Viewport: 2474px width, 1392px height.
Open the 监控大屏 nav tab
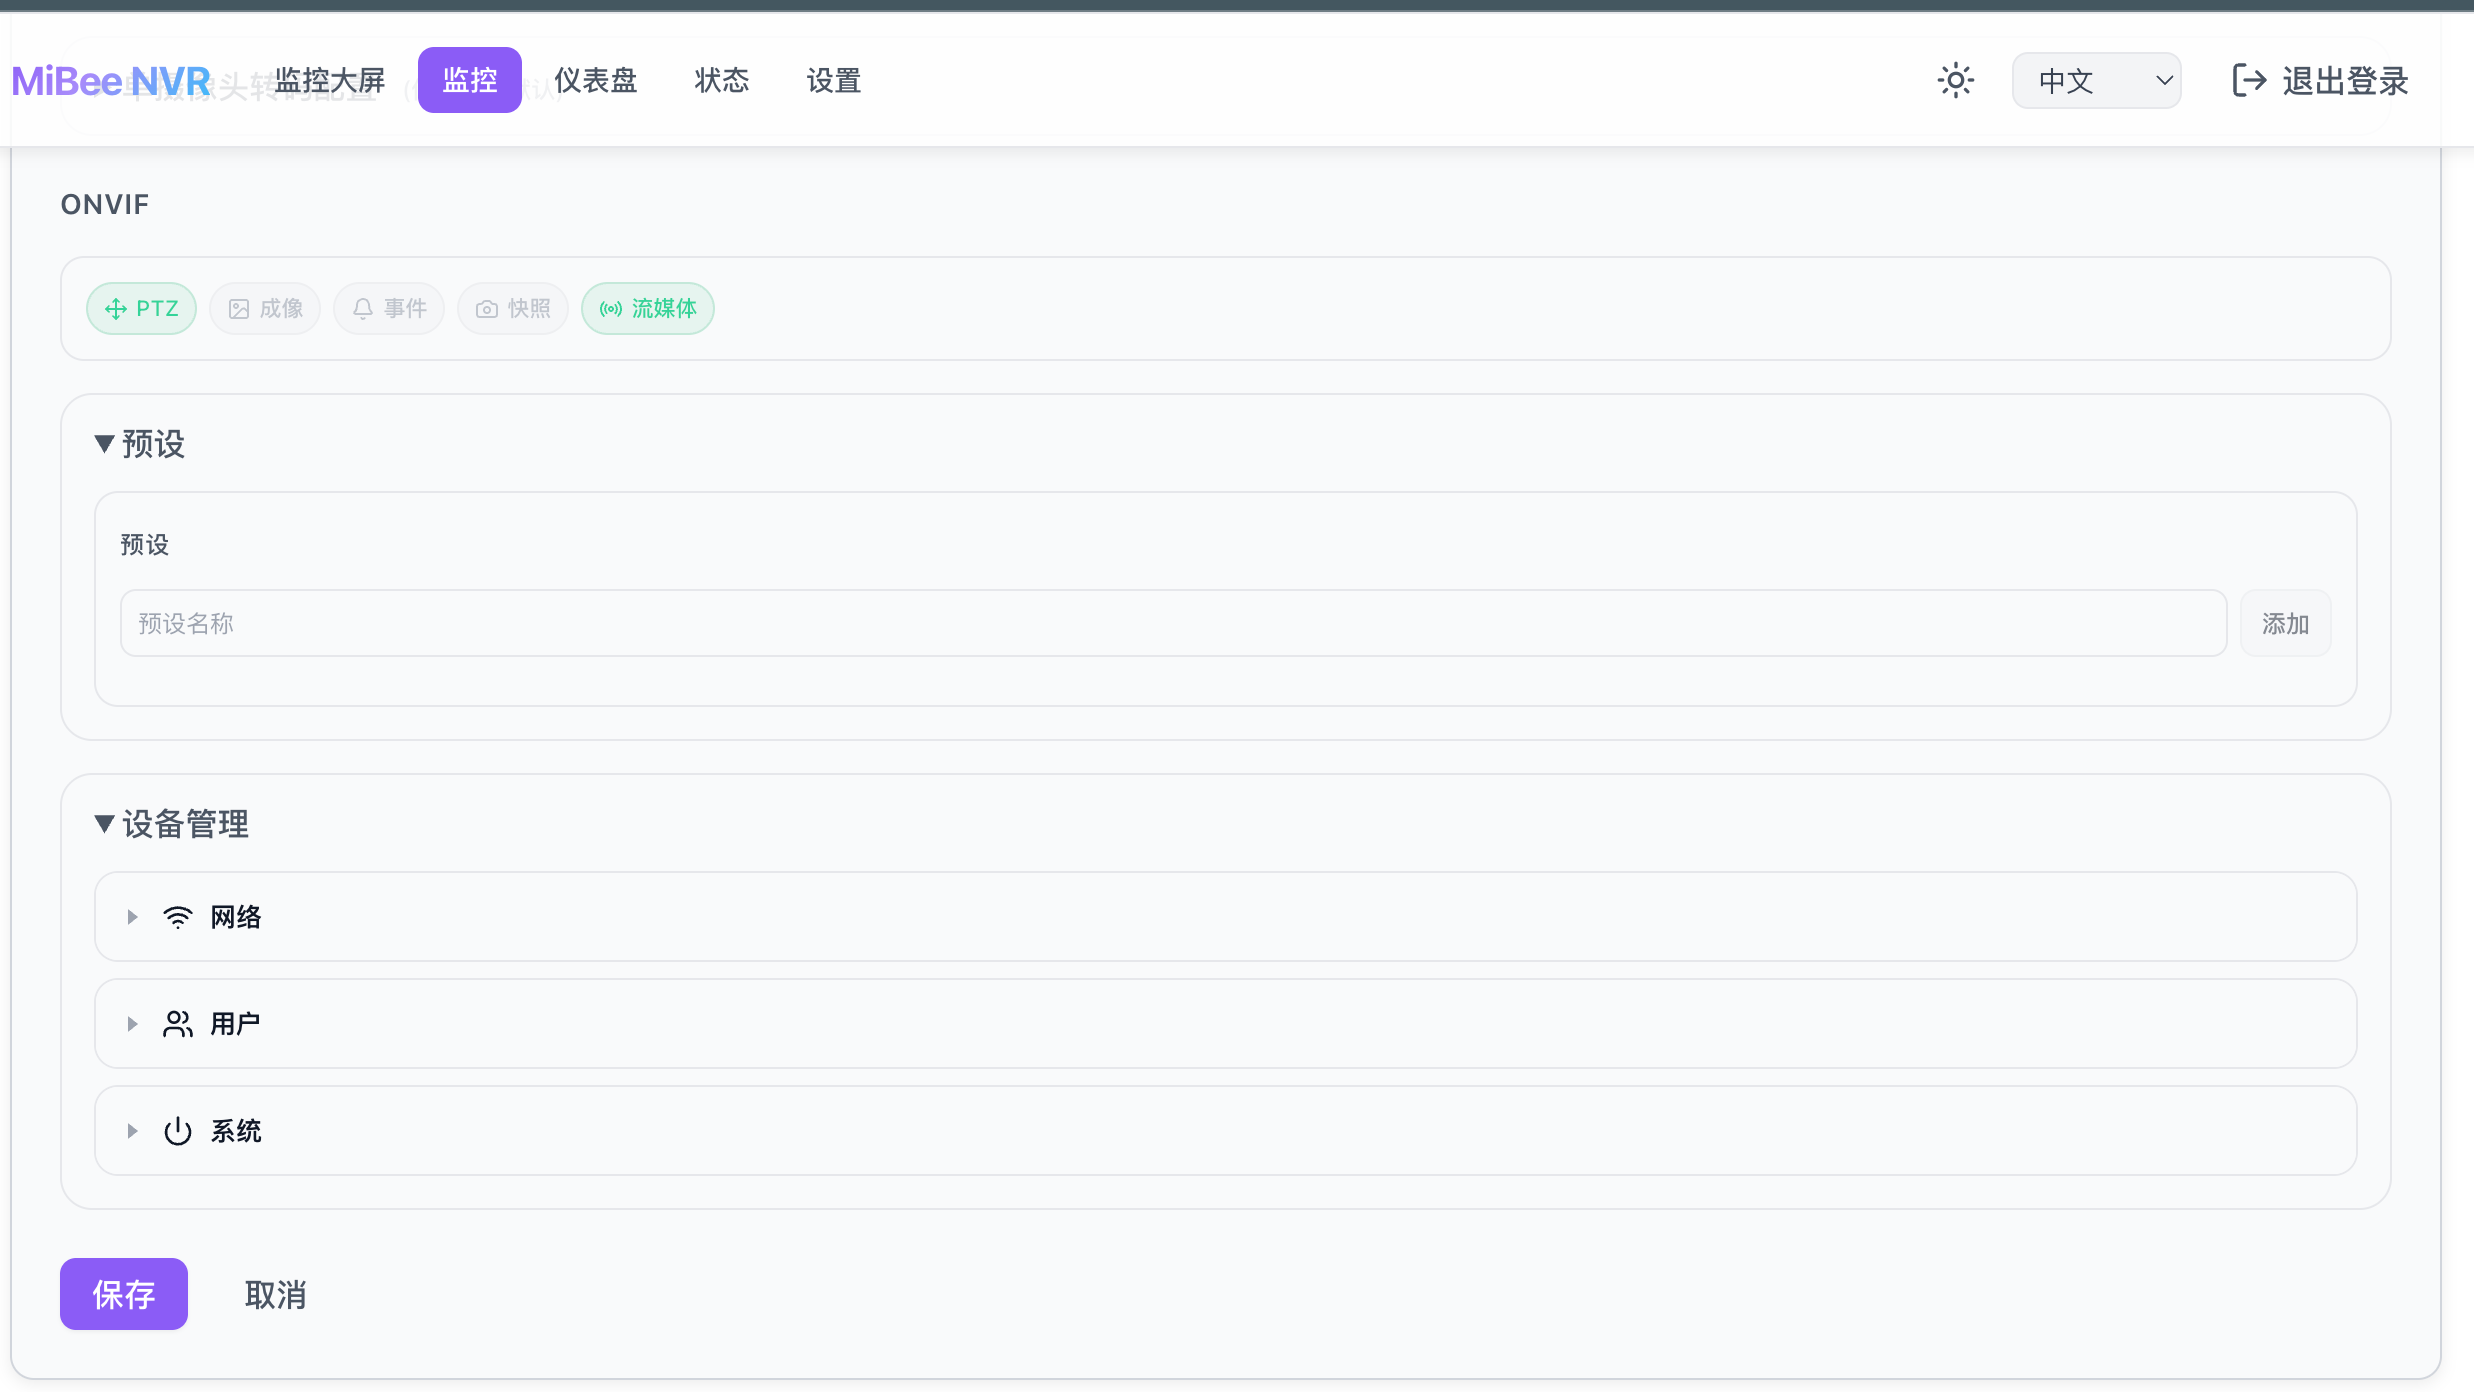tap(330, 80)
